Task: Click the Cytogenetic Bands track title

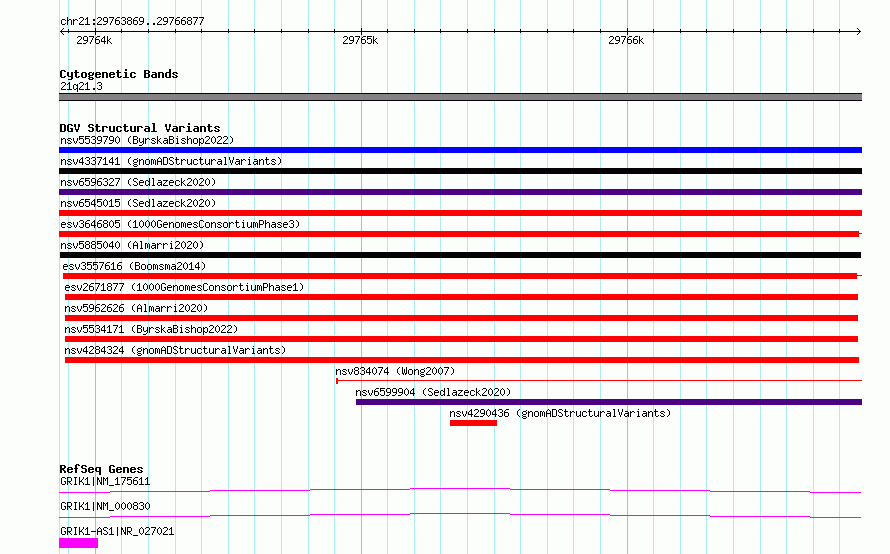Action: 119,74
